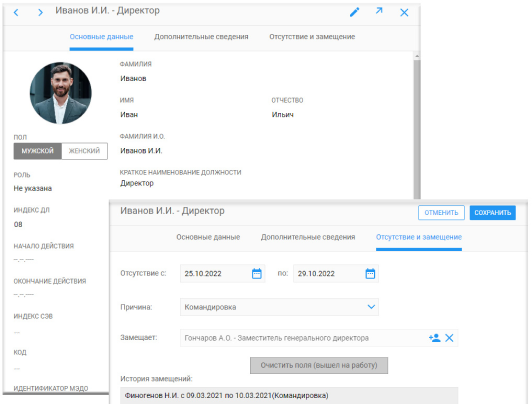The width and height of the screenshot is (532, 404).
Task: Select Женский gender option
Action: point(84,151)
